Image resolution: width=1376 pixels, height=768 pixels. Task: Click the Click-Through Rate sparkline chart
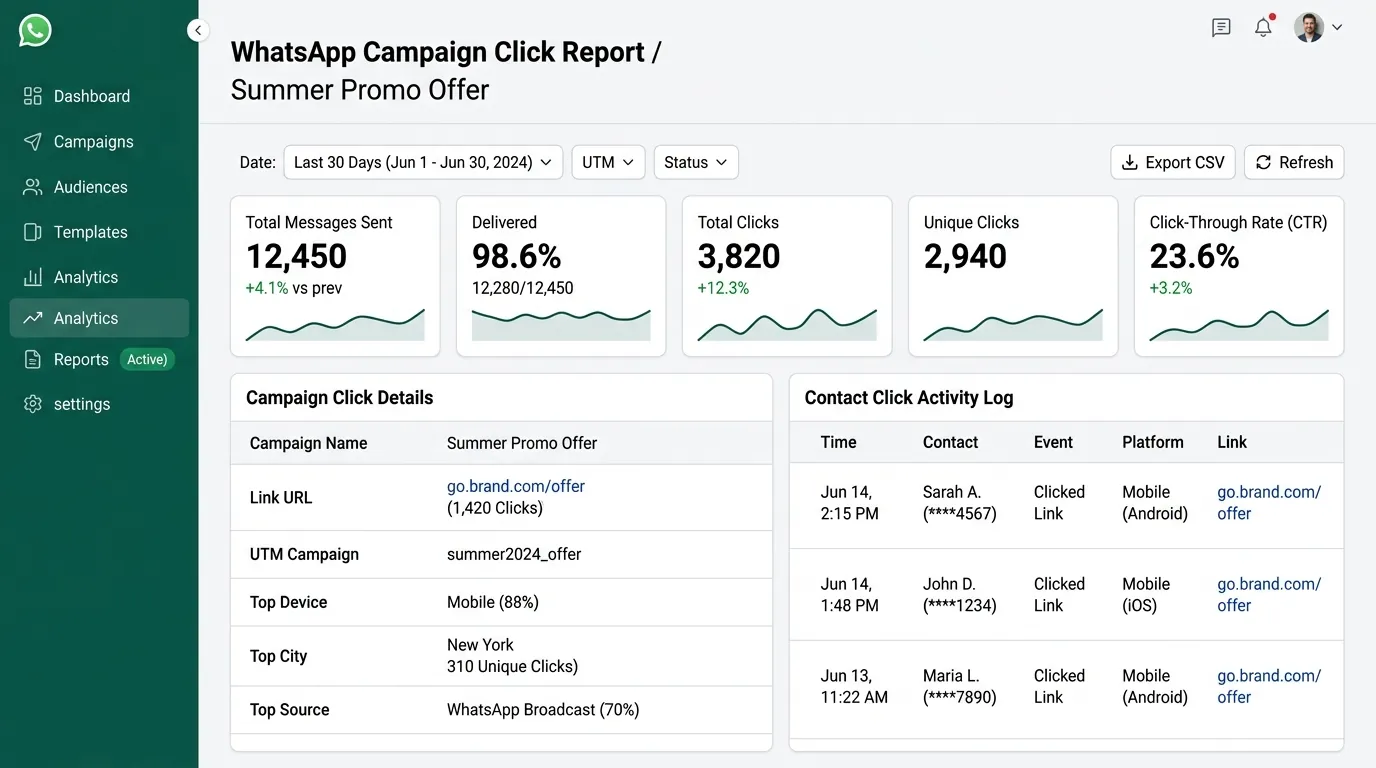tap(1239, 325)
